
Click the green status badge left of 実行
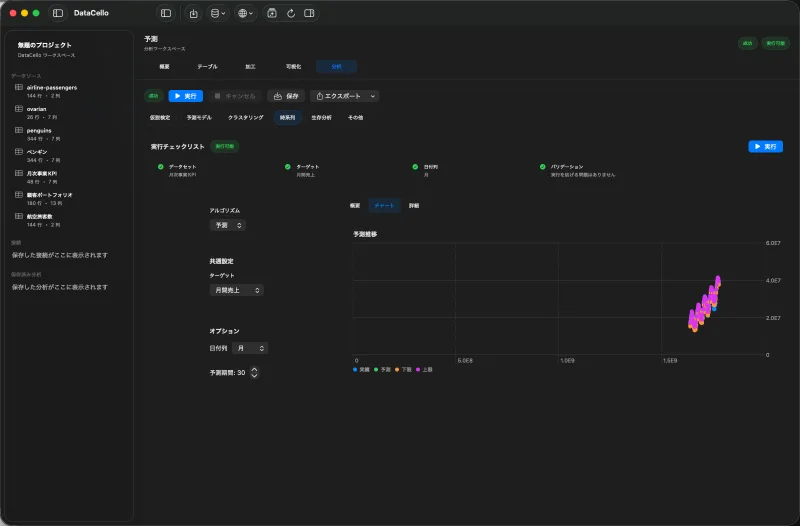point(154,96)
